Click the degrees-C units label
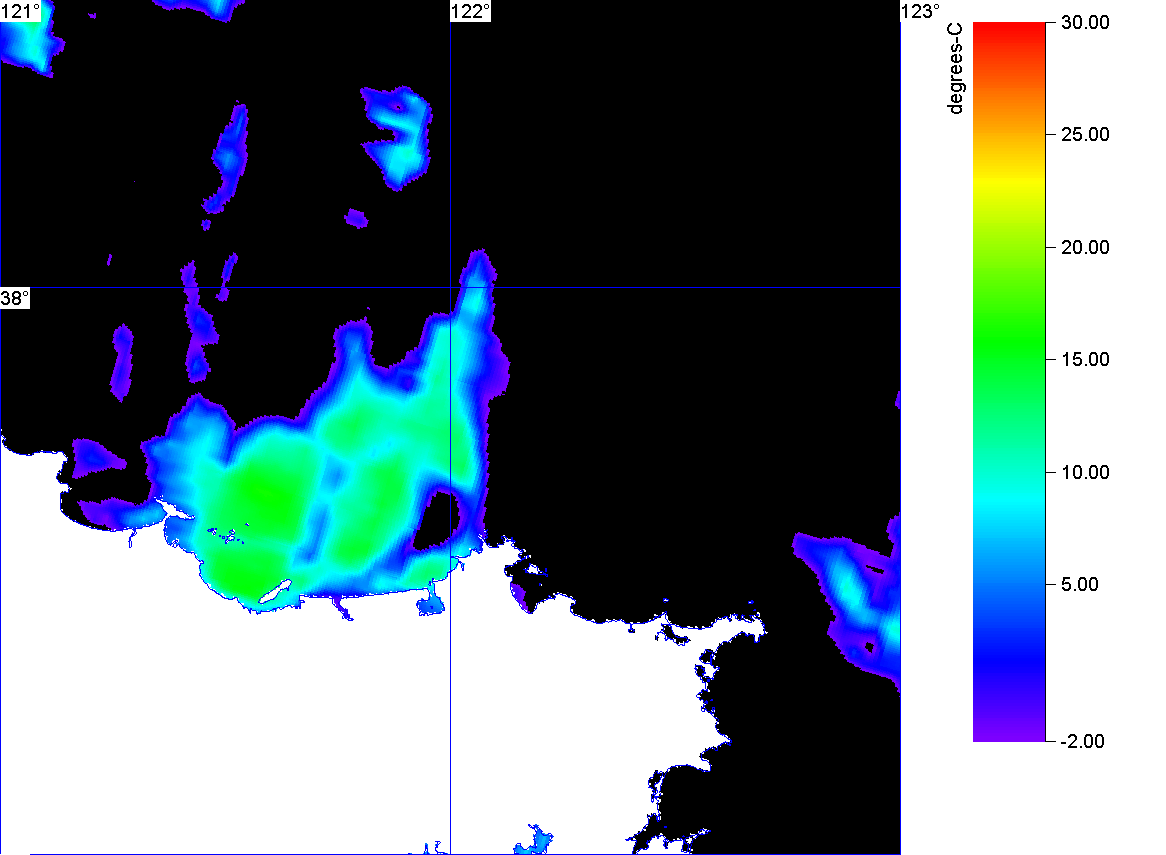Image resolution: width=1166 pixels, height=855 pixels. pyautogui.click(x=956, y=68)
